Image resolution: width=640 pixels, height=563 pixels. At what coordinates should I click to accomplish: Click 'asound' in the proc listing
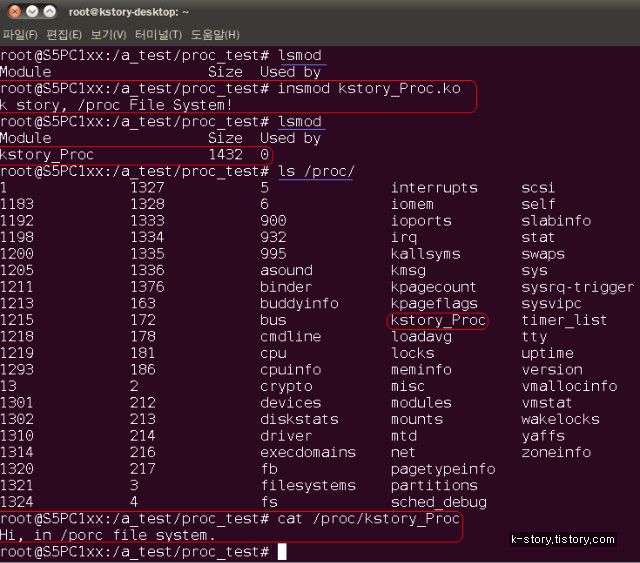click(x=287, y=271)
